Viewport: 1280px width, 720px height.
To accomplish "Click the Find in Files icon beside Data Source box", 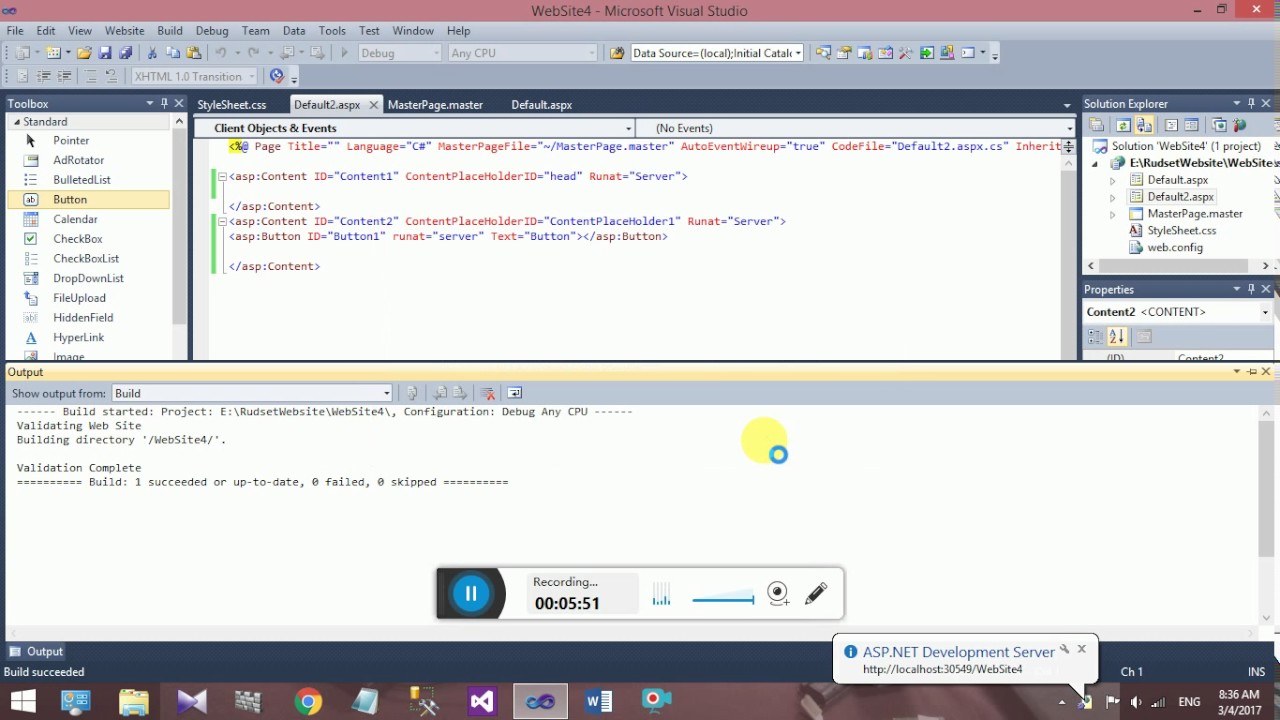I will [616, 53].
